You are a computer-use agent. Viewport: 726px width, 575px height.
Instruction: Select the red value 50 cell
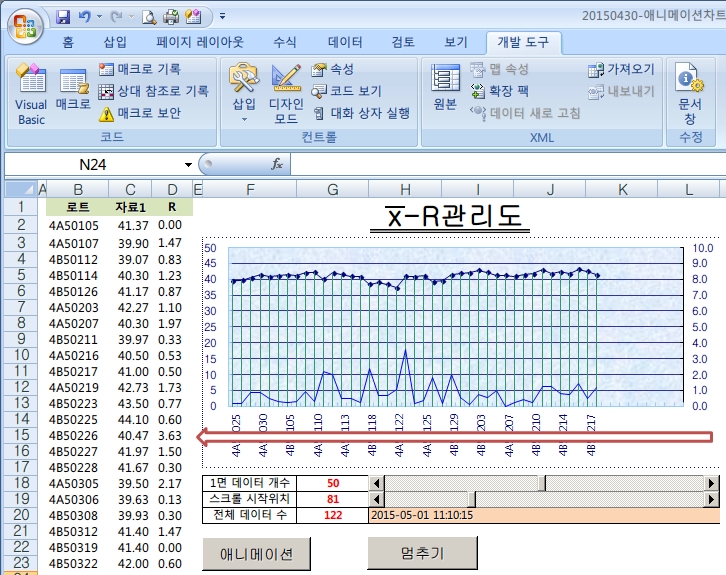(x=332, y=483)
